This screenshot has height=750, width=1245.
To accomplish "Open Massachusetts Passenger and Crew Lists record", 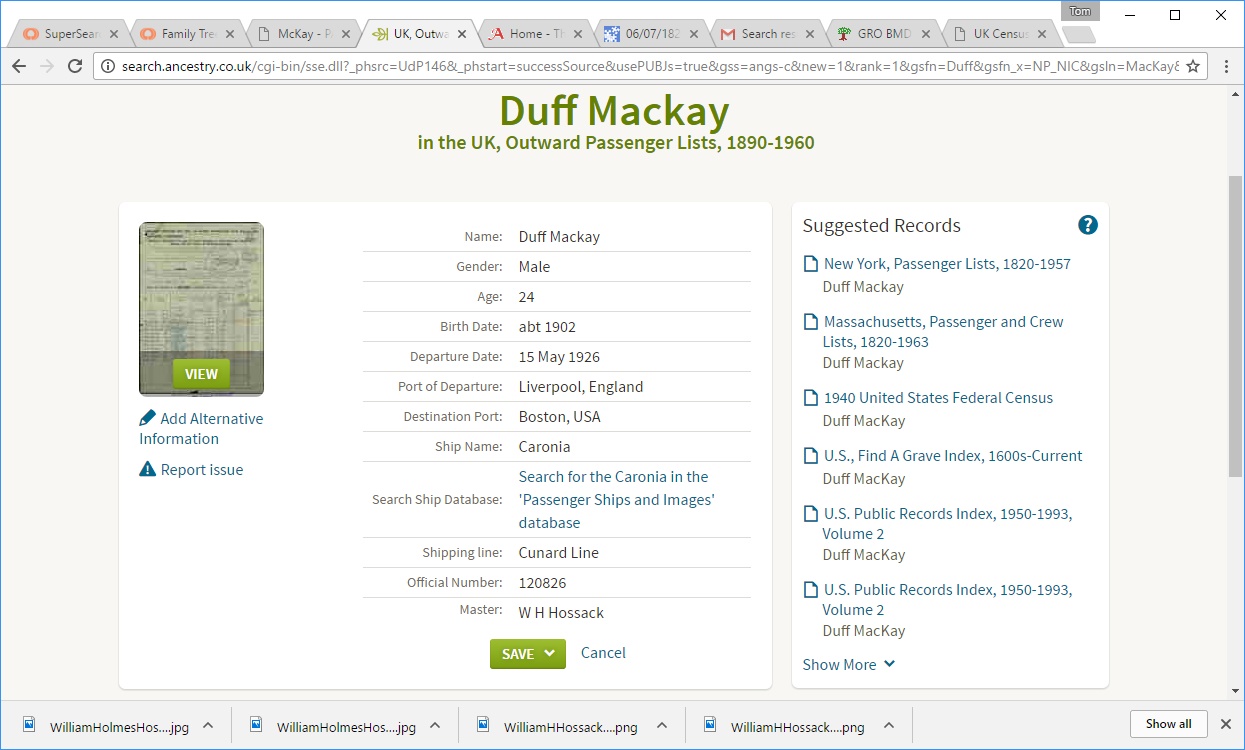I will [x=943, y=332].
